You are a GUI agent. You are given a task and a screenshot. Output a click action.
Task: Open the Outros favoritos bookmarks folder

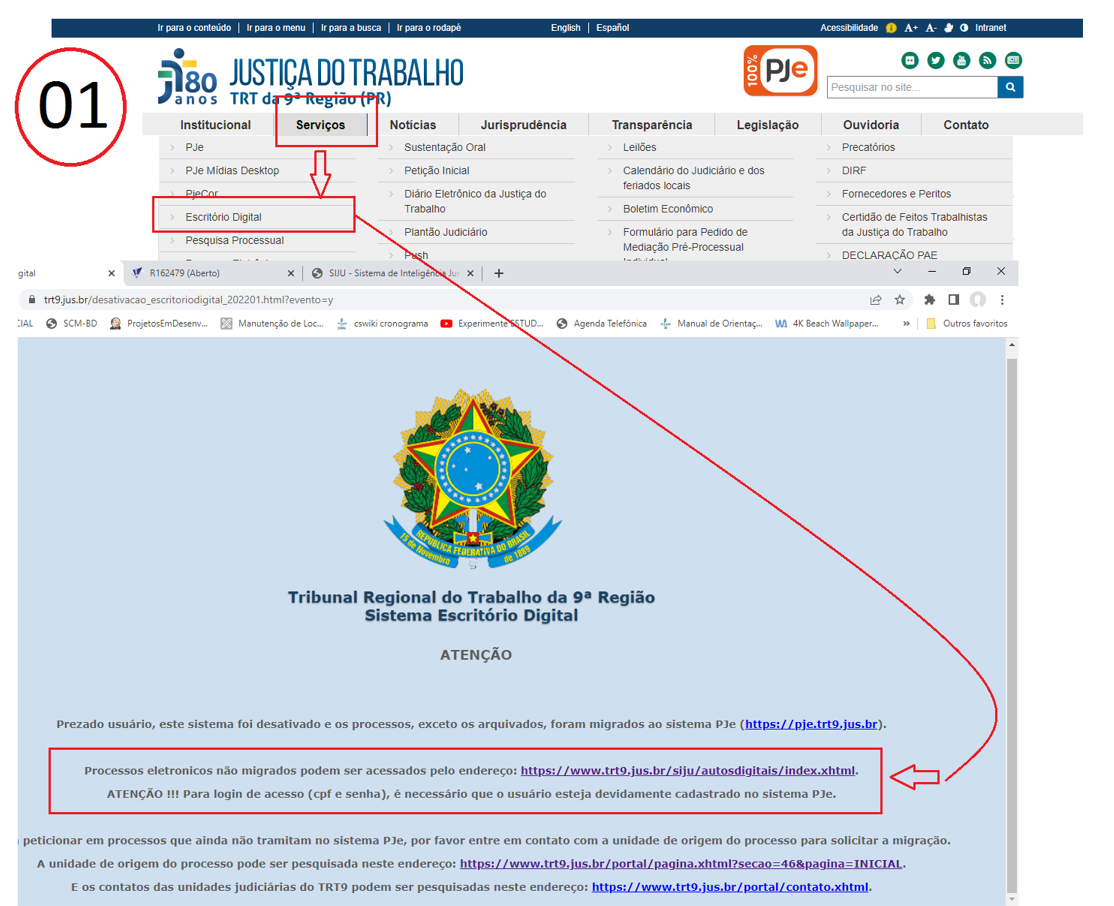(x=967, y=323)
